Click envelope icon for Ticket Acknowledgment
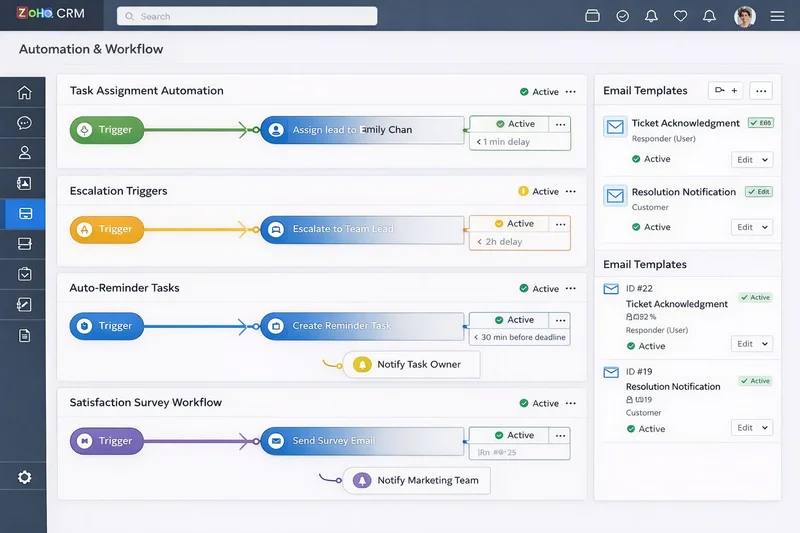Viewport: 800px width, 533px height. 615,127
